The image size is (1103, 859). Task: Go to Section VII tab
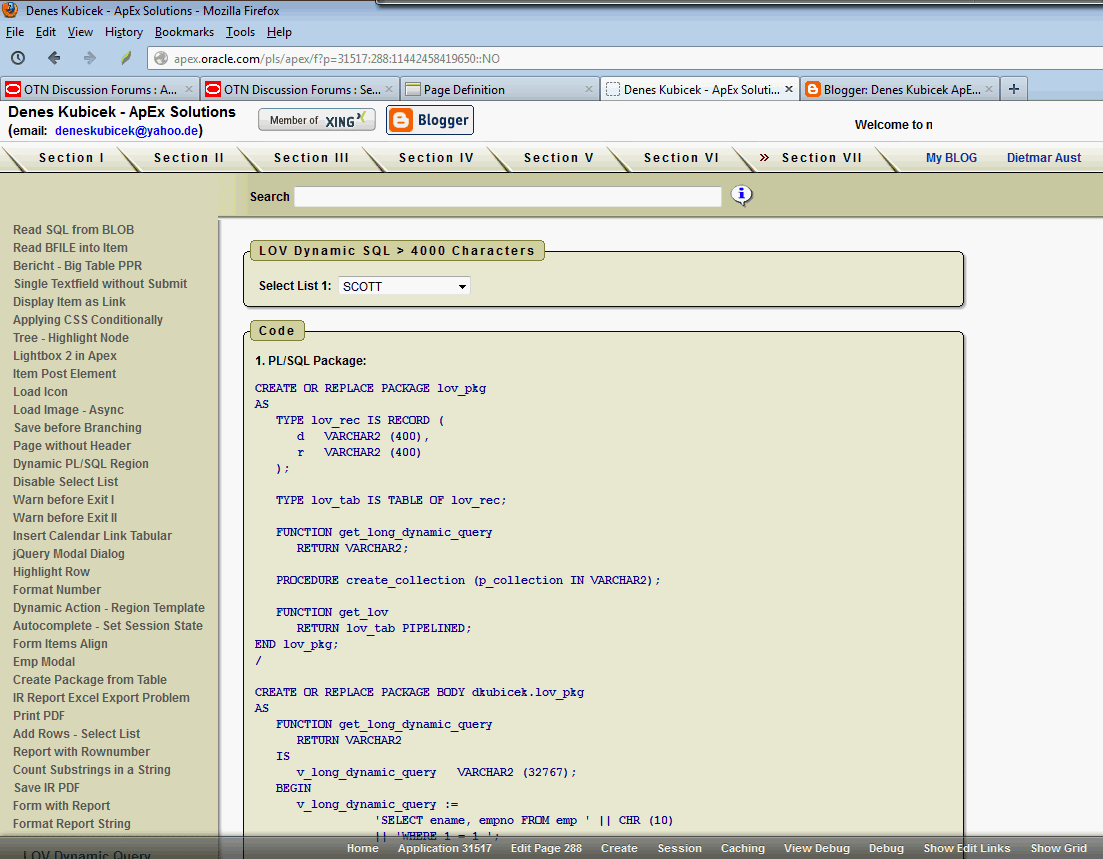(822, 158)
